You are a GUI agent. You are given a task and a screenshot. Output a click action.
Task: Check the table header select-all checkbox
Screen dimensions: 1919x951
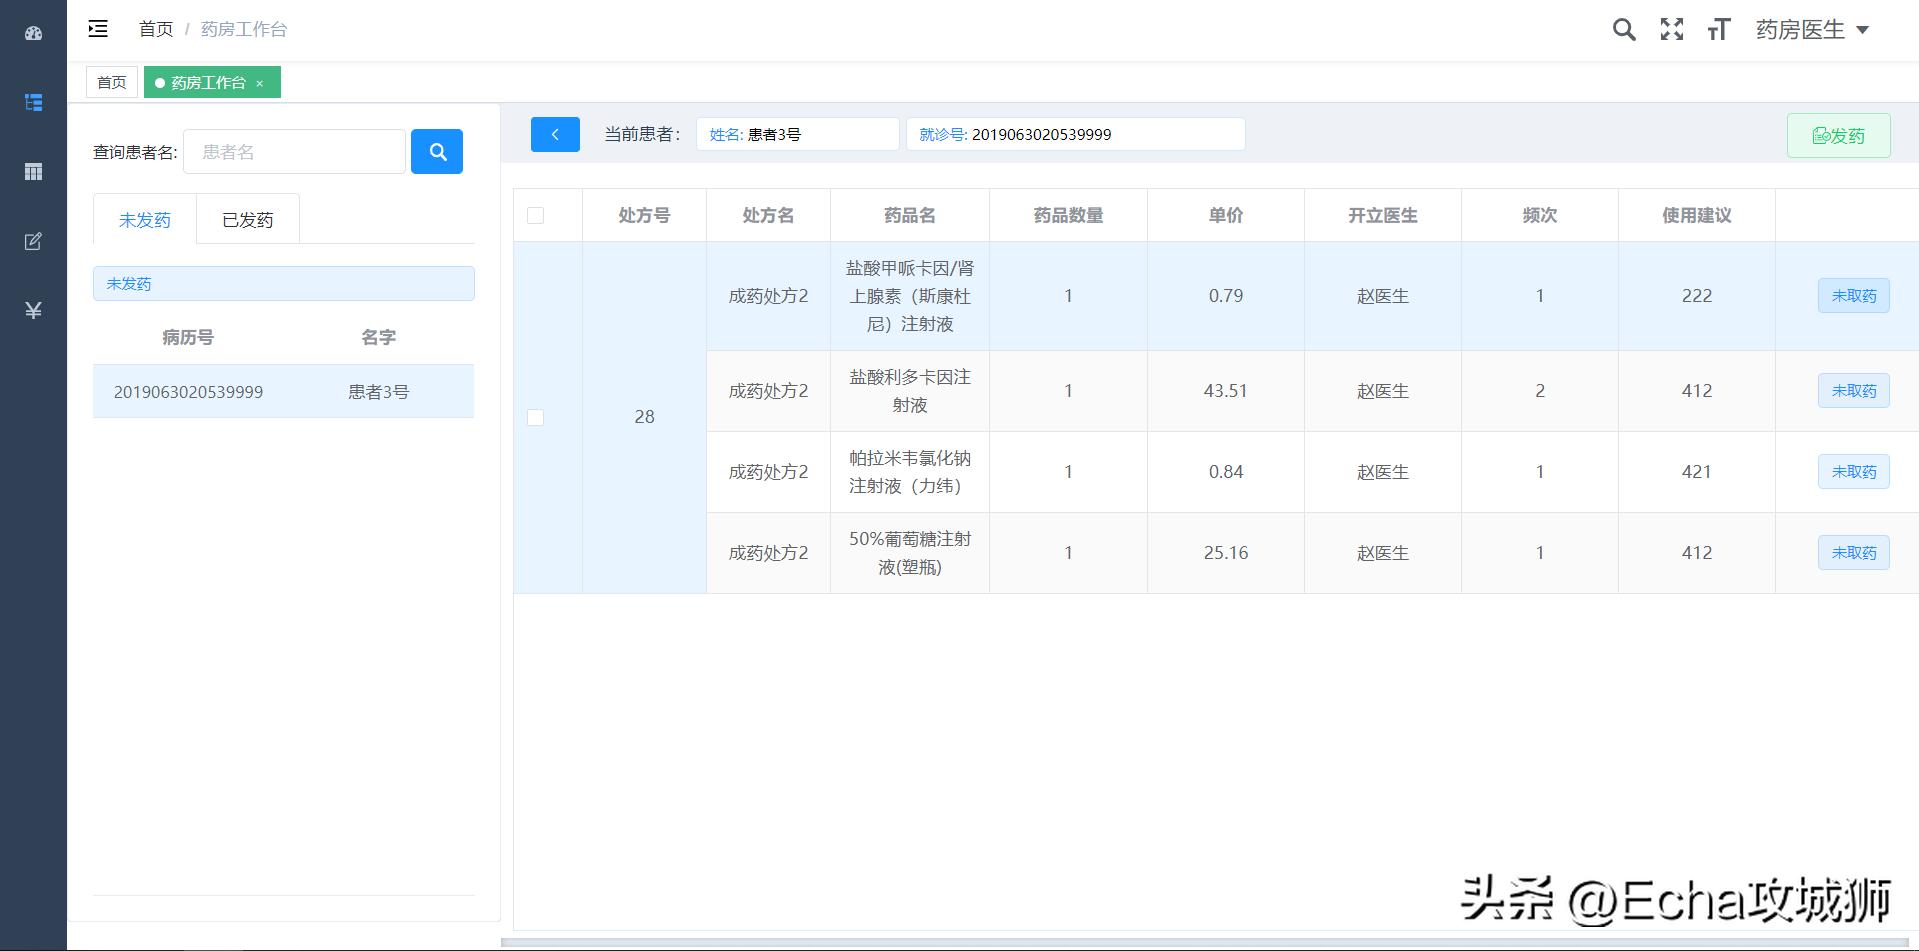(x=536, y=213)
